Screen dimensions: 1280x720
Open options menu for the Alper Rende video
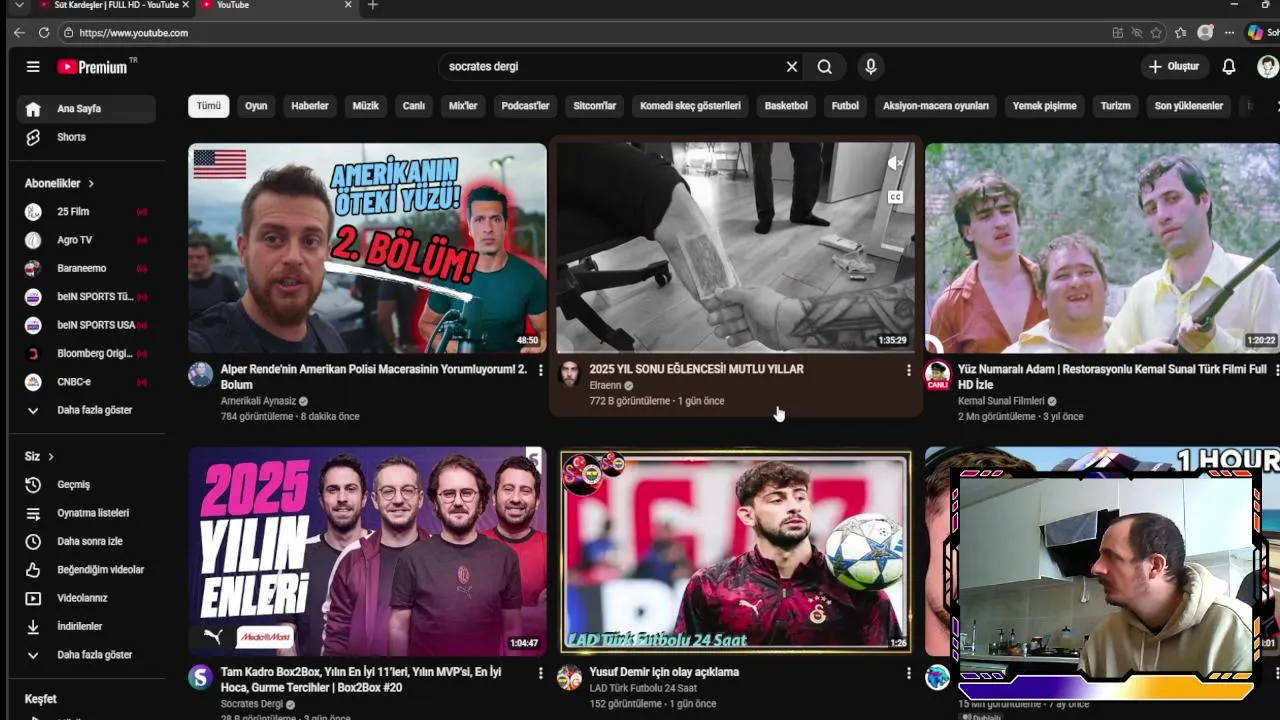[540, 370]
